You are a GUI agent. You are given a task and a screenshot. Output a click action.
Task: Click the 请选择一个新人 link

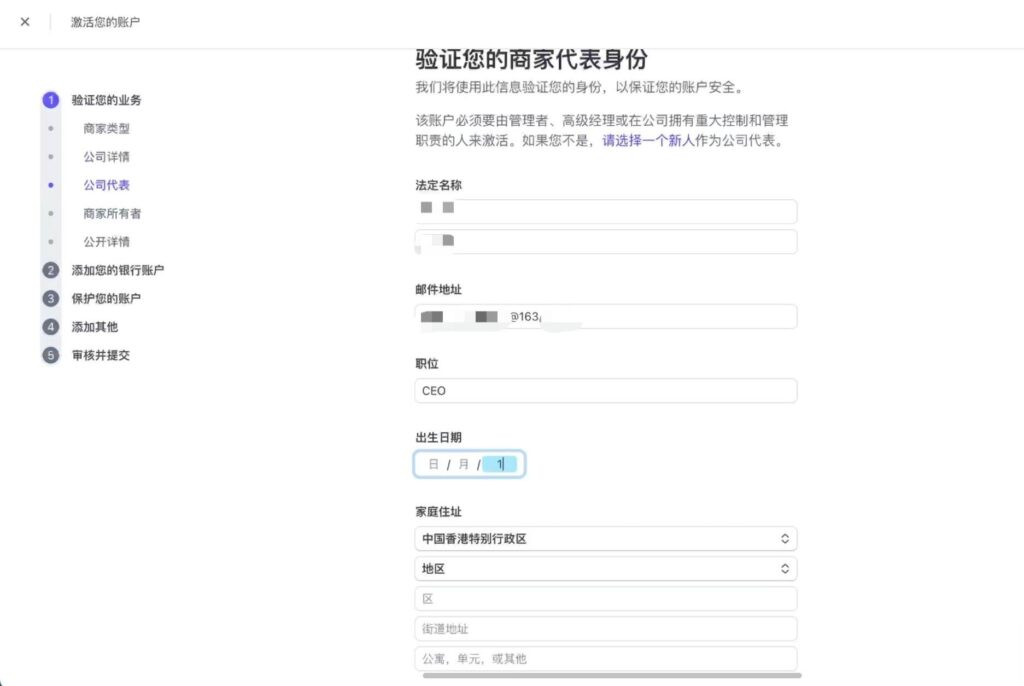click(x=648, y=141)
